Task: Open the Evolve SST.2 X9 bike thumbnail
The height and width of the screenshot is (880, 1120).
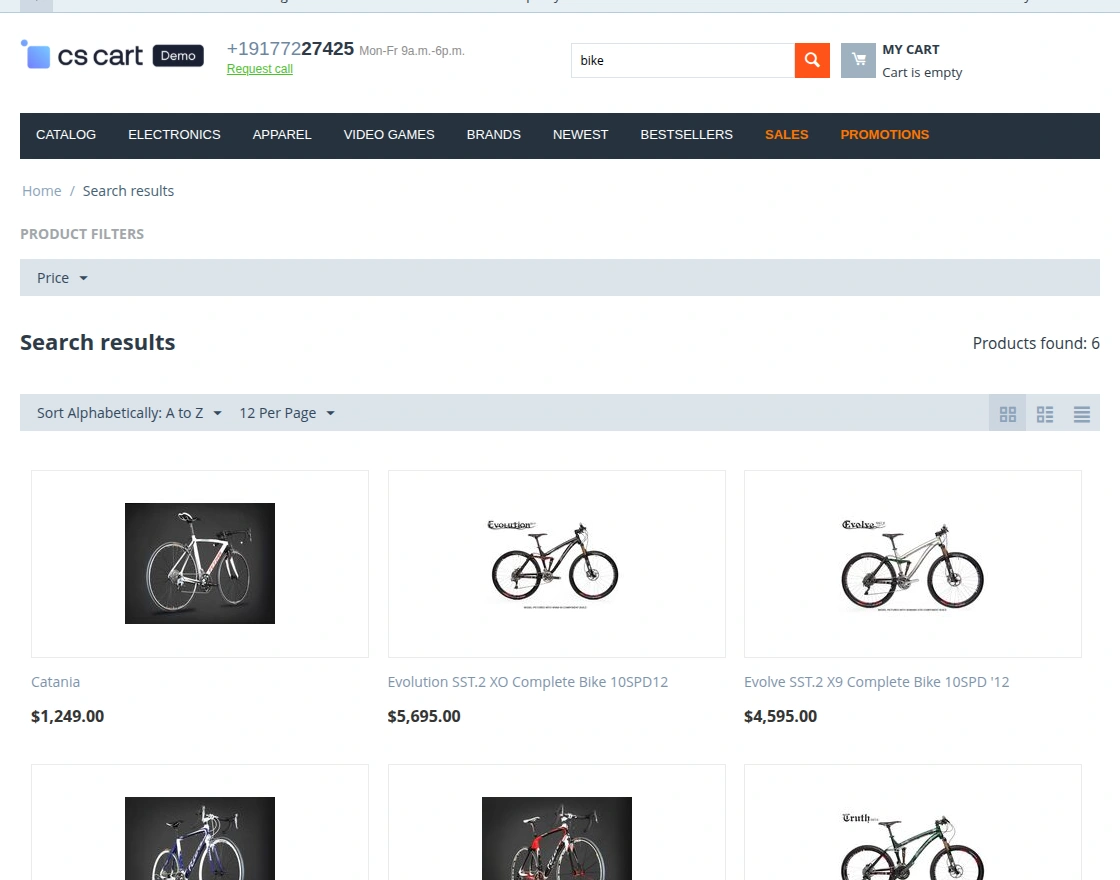Action: point(912,563)
